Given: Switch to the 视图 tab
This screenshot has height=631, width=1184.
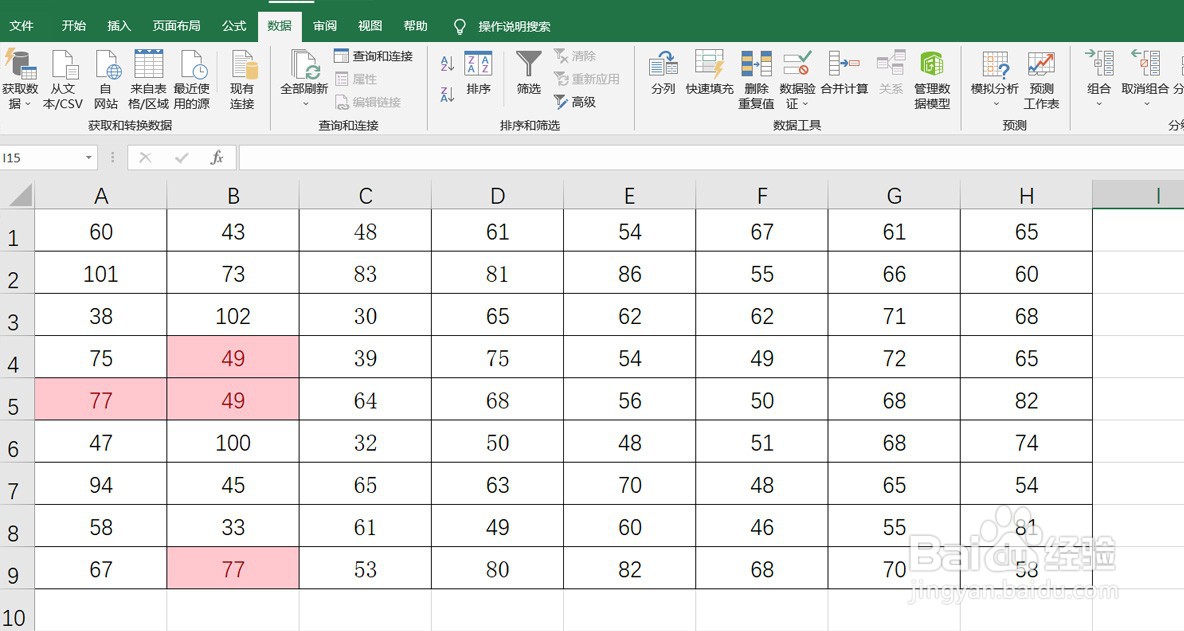Looking at the screenshot, I should (x=370, y=26).
